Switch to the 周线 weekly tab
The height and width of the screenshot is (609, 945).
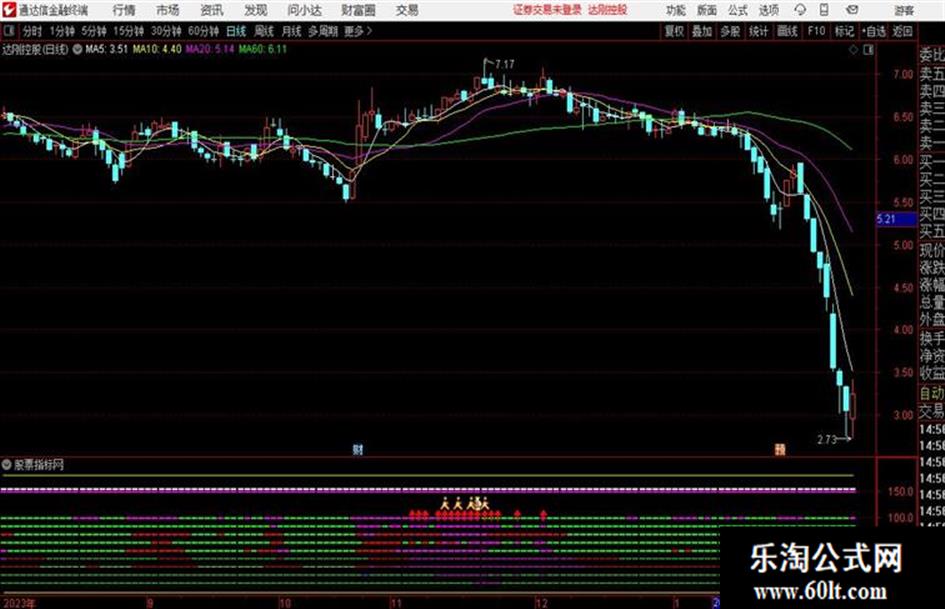(x=264, y=31)
